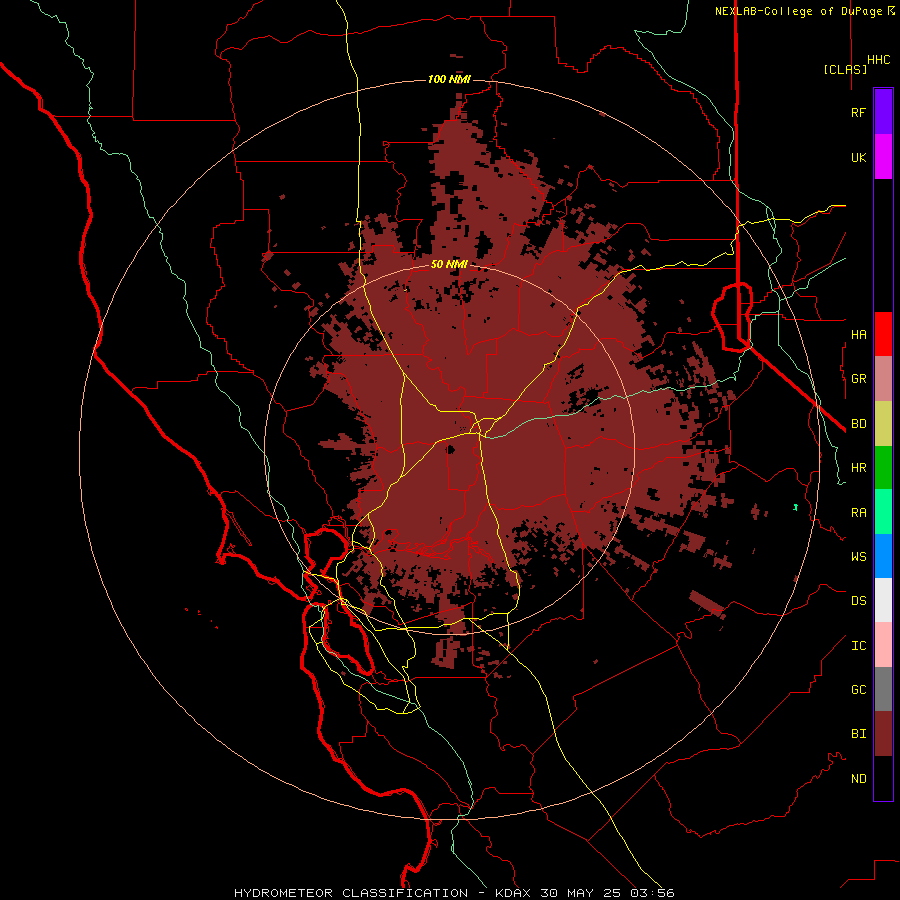
Task: Click the RF legend label
Action: [858, 112]
